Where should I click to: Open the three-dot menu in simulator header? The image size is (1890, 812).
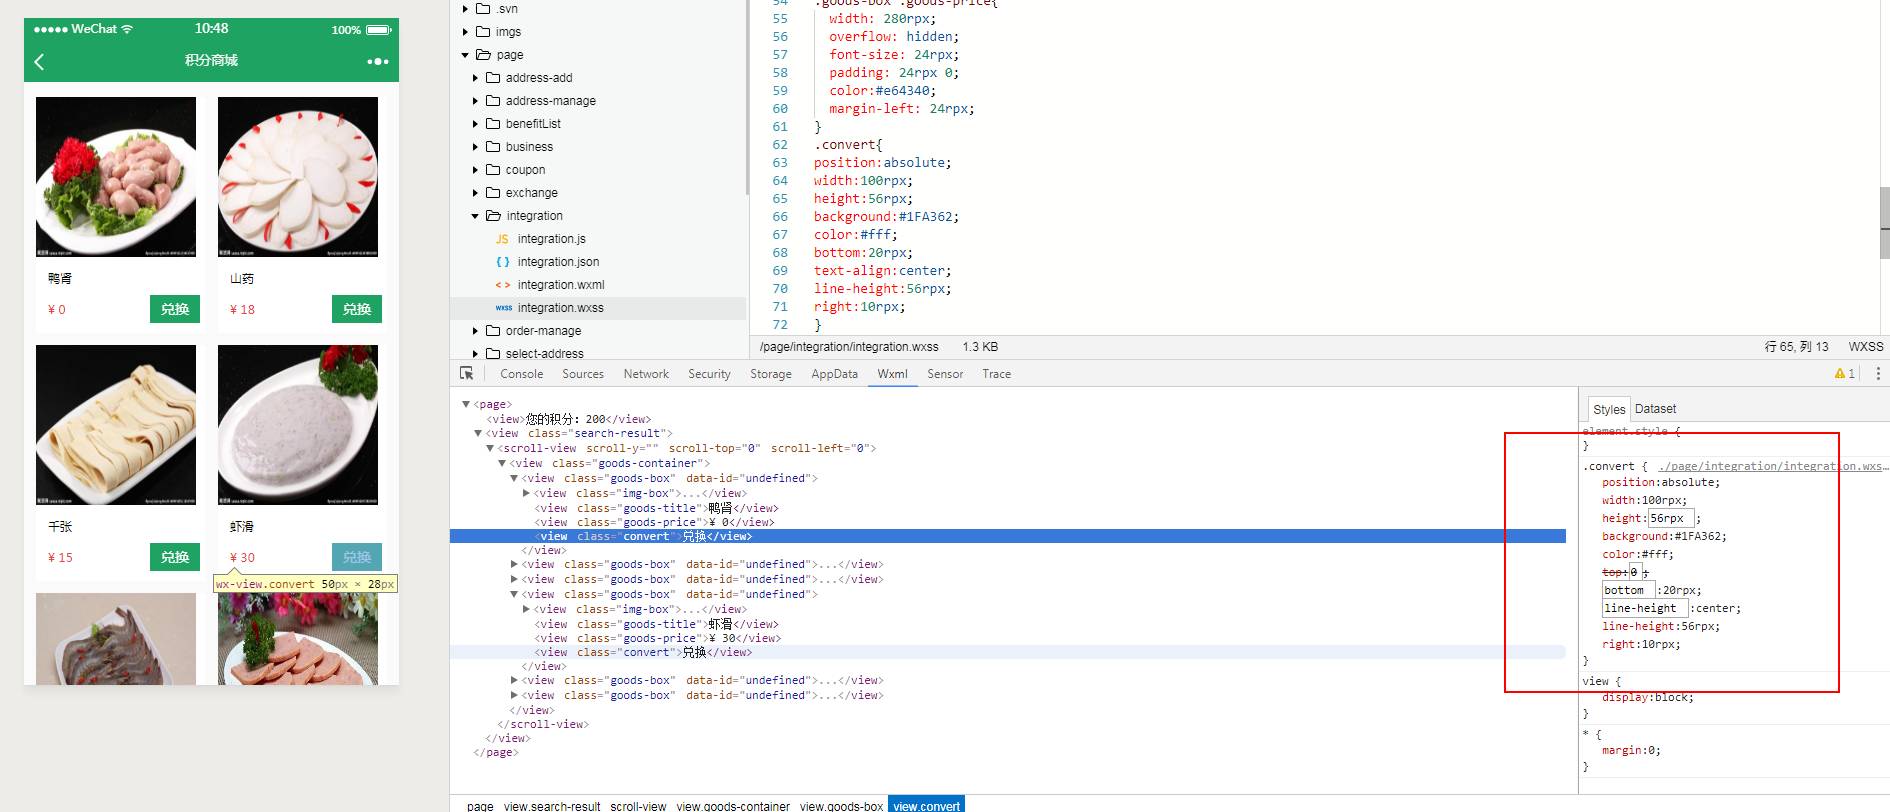(x=377, y=62)
